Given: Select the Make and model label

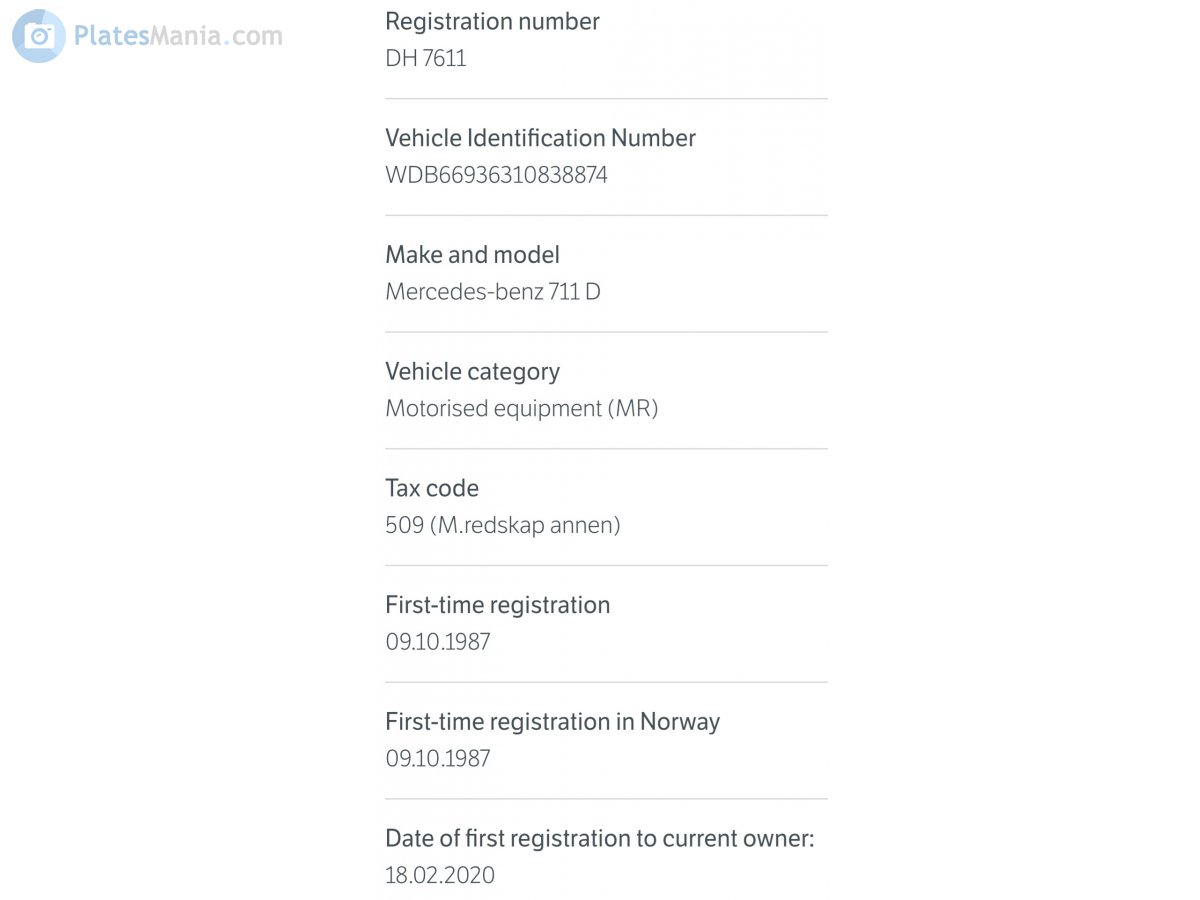Looking at the screenshot, I should pyautogui.click(x=472, y=255).
